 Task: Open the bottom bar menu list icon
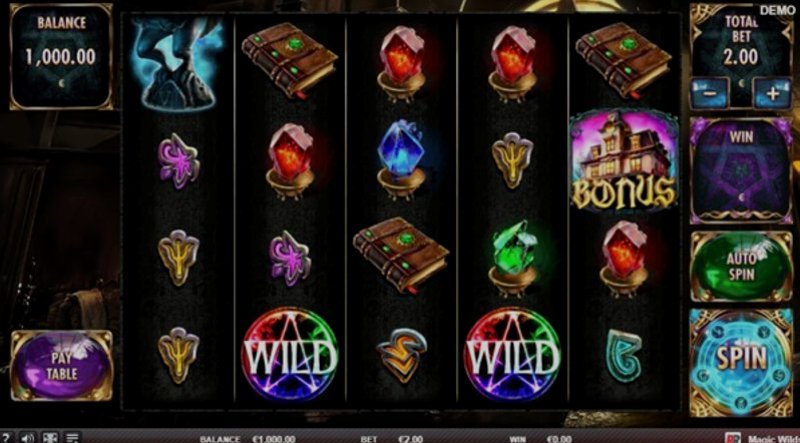(x=72, y=438)
